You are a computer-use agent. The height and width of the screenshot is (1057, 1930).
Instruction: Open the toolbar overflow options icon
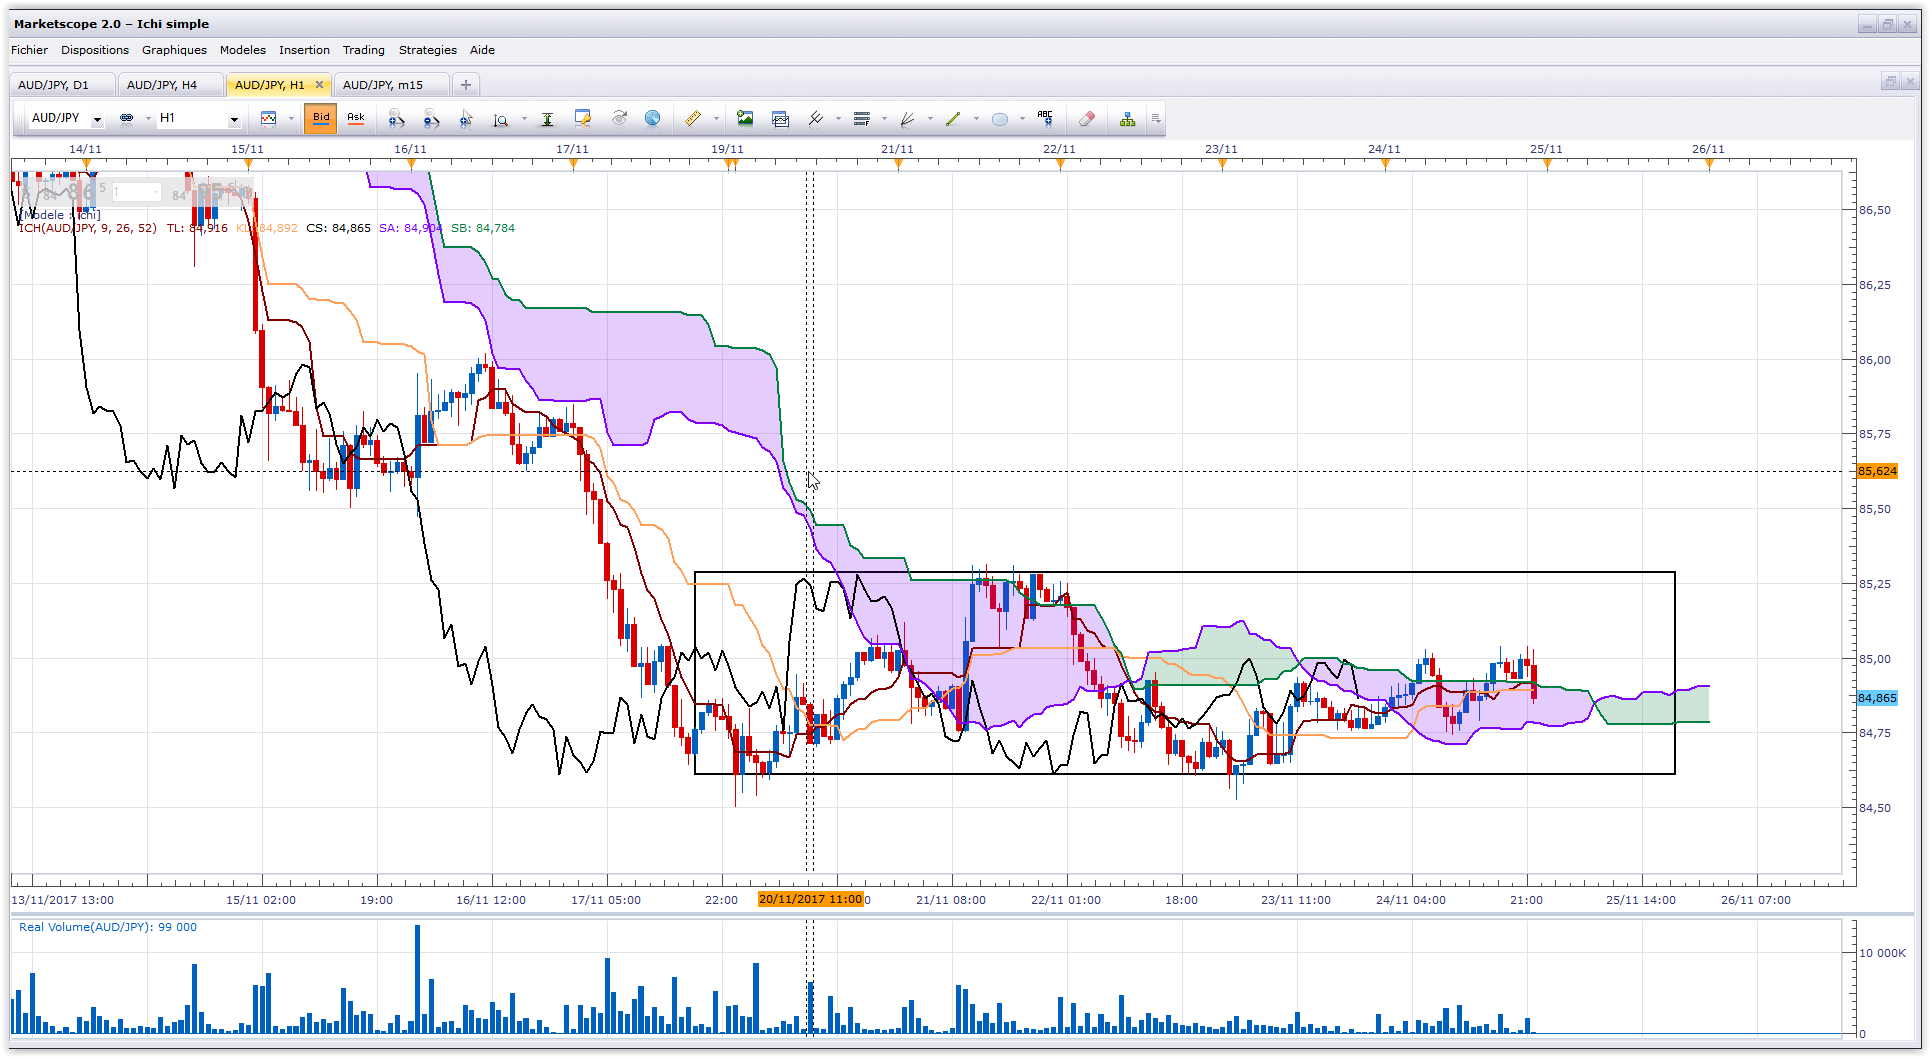[x=1156, y=119]
